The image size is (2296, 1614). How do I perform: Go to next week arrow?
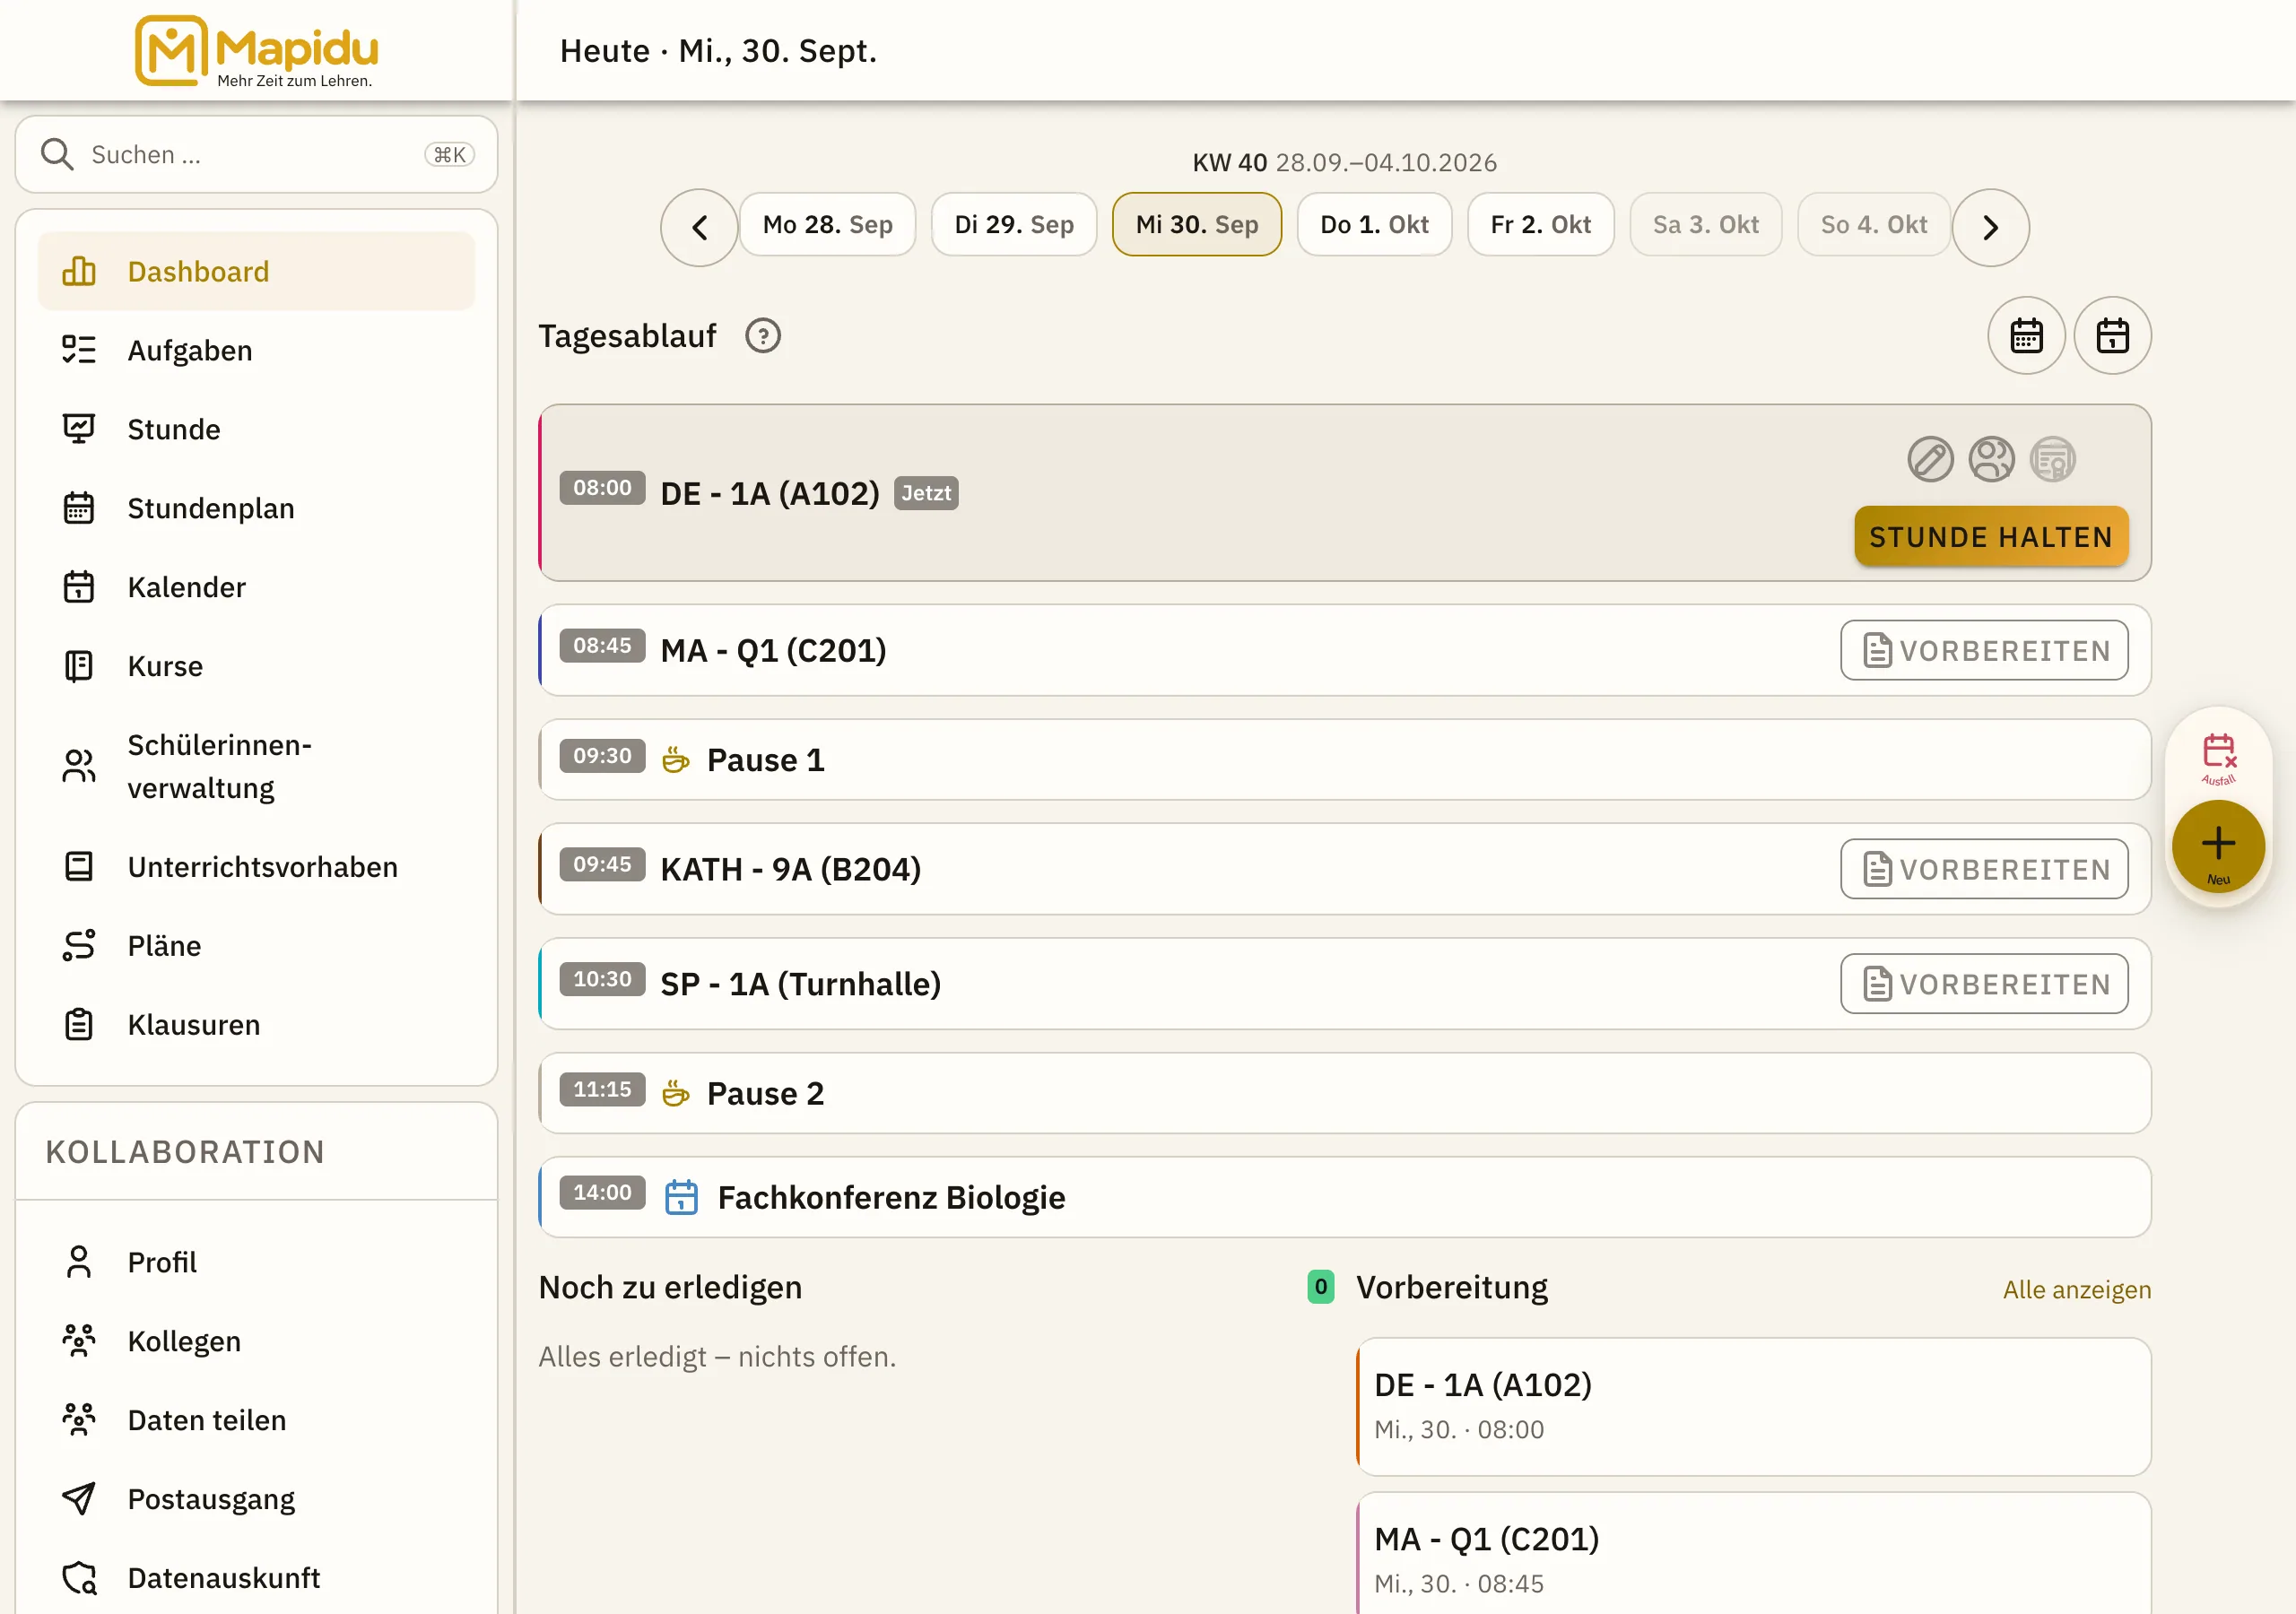[x=1990, y=228]
